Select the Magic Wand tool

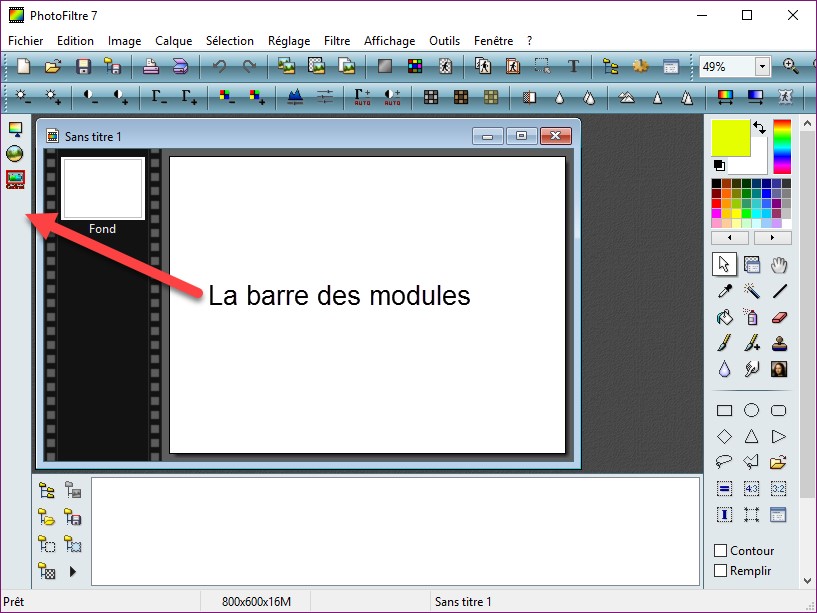coord(752,291)
